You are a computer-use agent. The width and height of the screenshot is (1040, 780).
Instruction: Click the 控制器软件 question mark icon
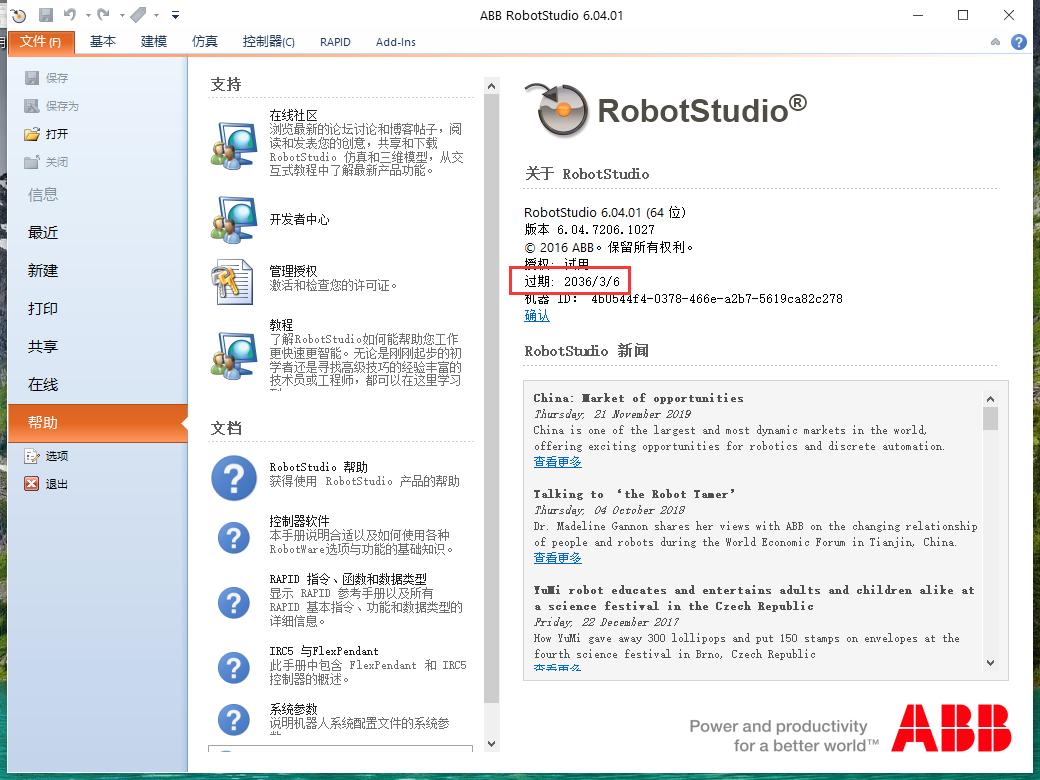pyautogui.click(x=233, y=538)
